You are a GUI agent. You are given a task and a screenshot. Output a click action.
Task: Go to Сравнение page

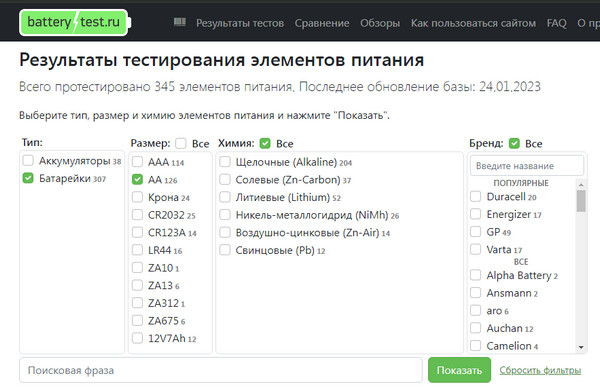[x=322, y=23]
